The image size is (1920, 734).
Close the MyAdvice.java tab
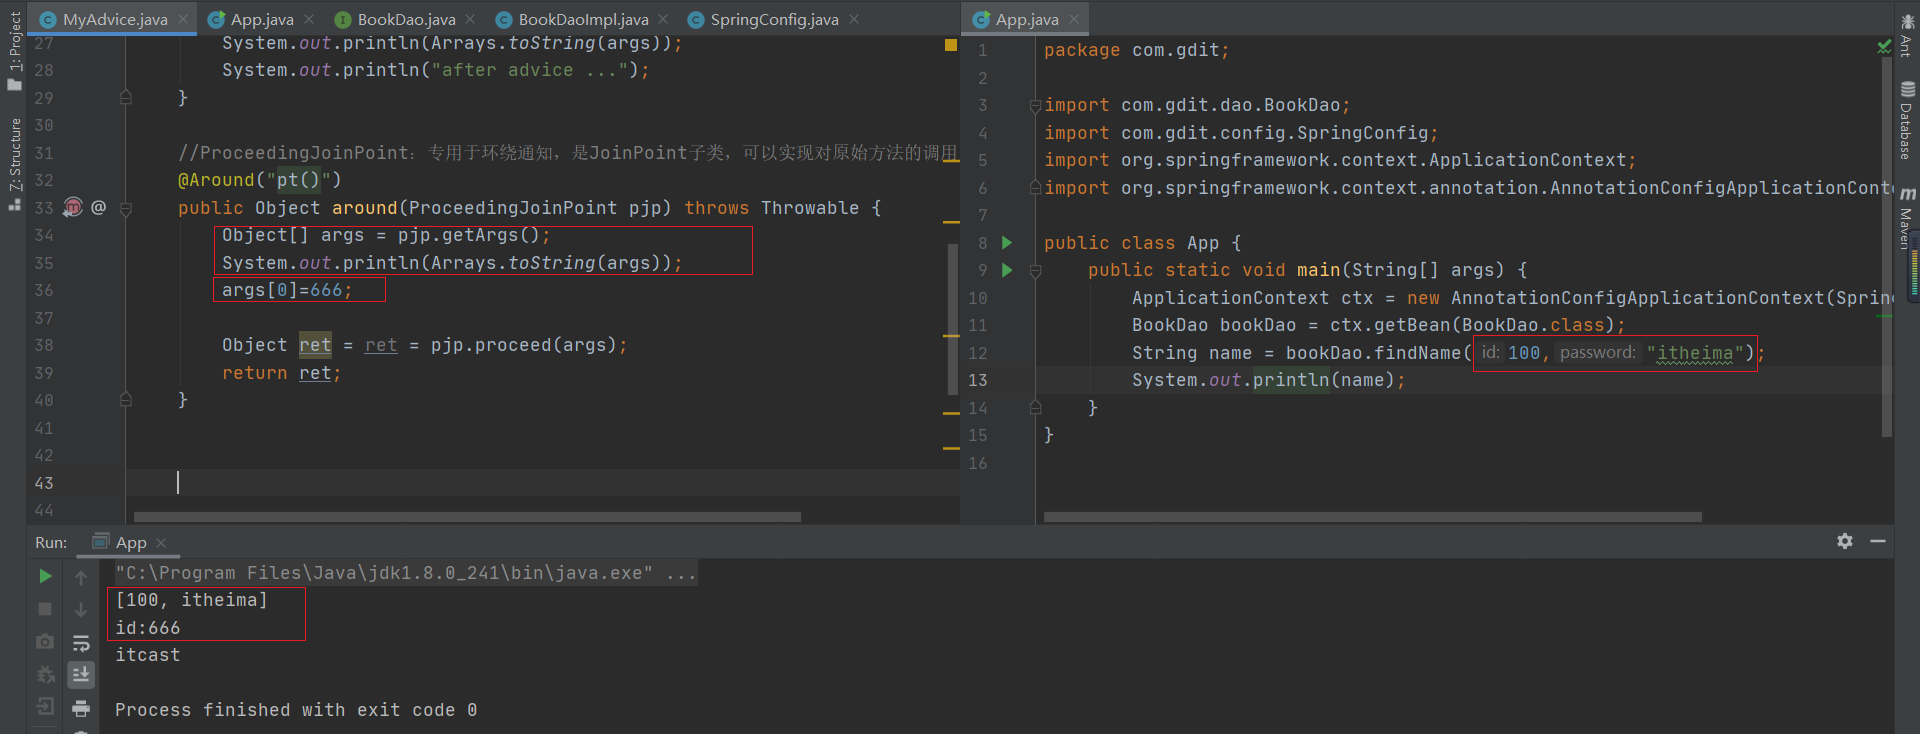coord(183,19)
